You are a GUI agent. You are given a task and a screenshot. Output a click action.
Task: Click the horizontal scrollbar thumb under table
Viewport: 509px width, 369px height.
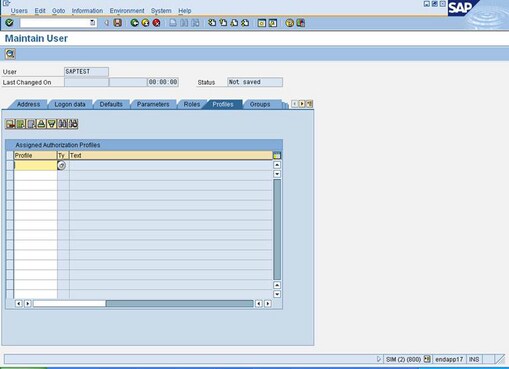point(69,303)
